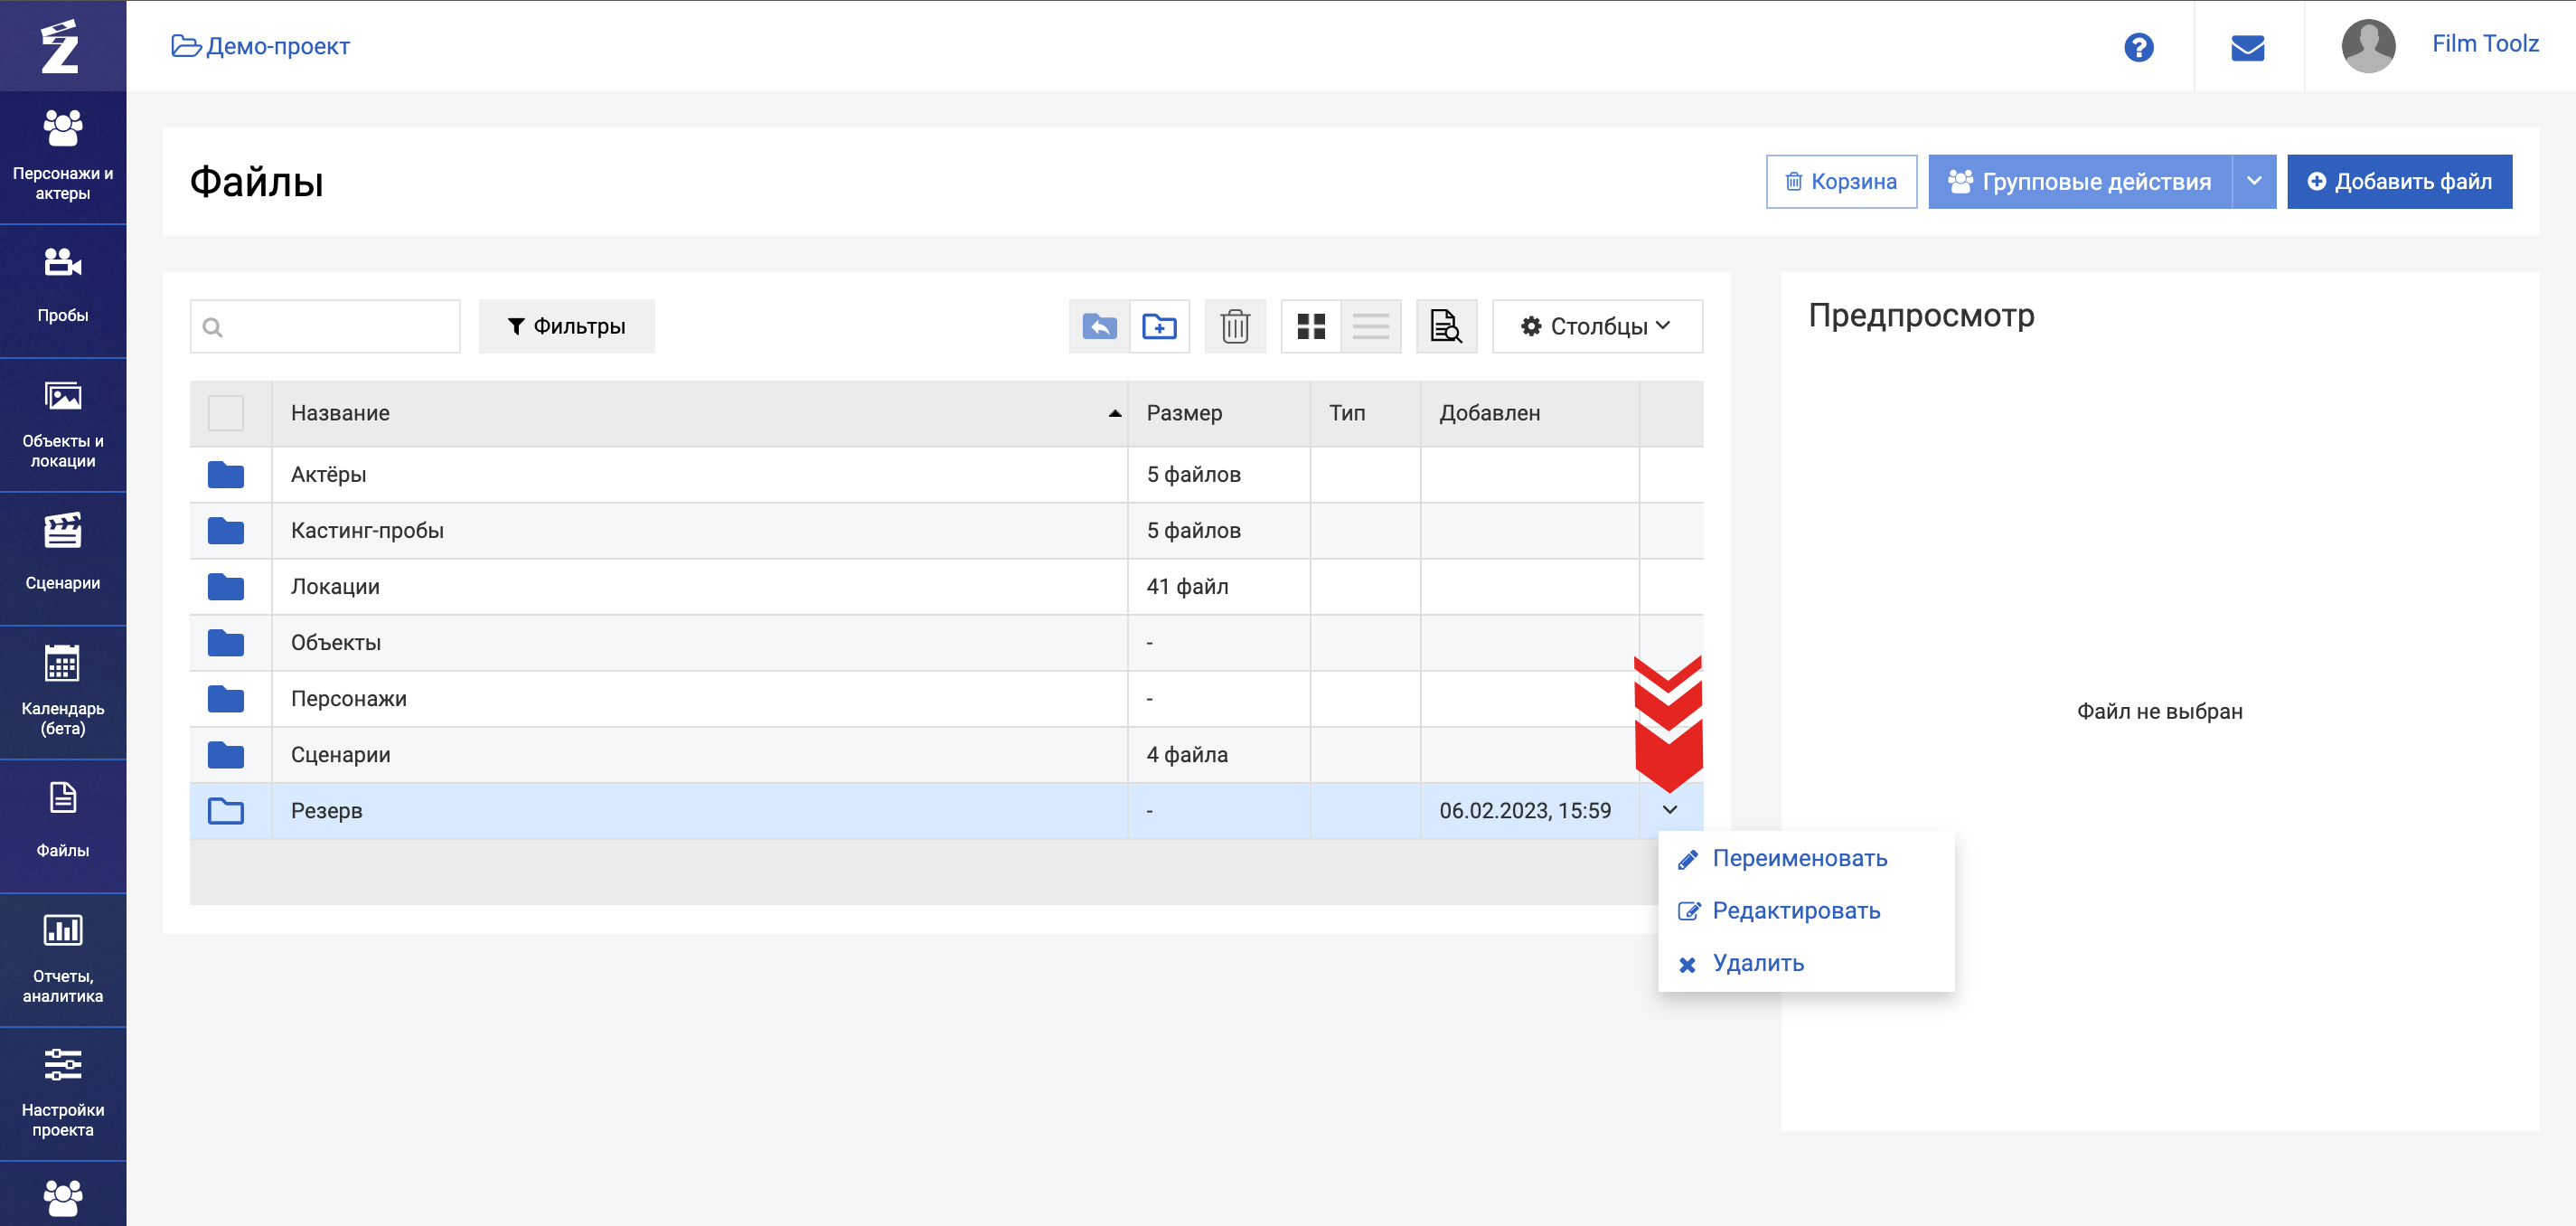The height and width of the screenshot is (1226, 2576).
Task: Click the Кастинг-пробы folder icon
Action: point(226,530)
